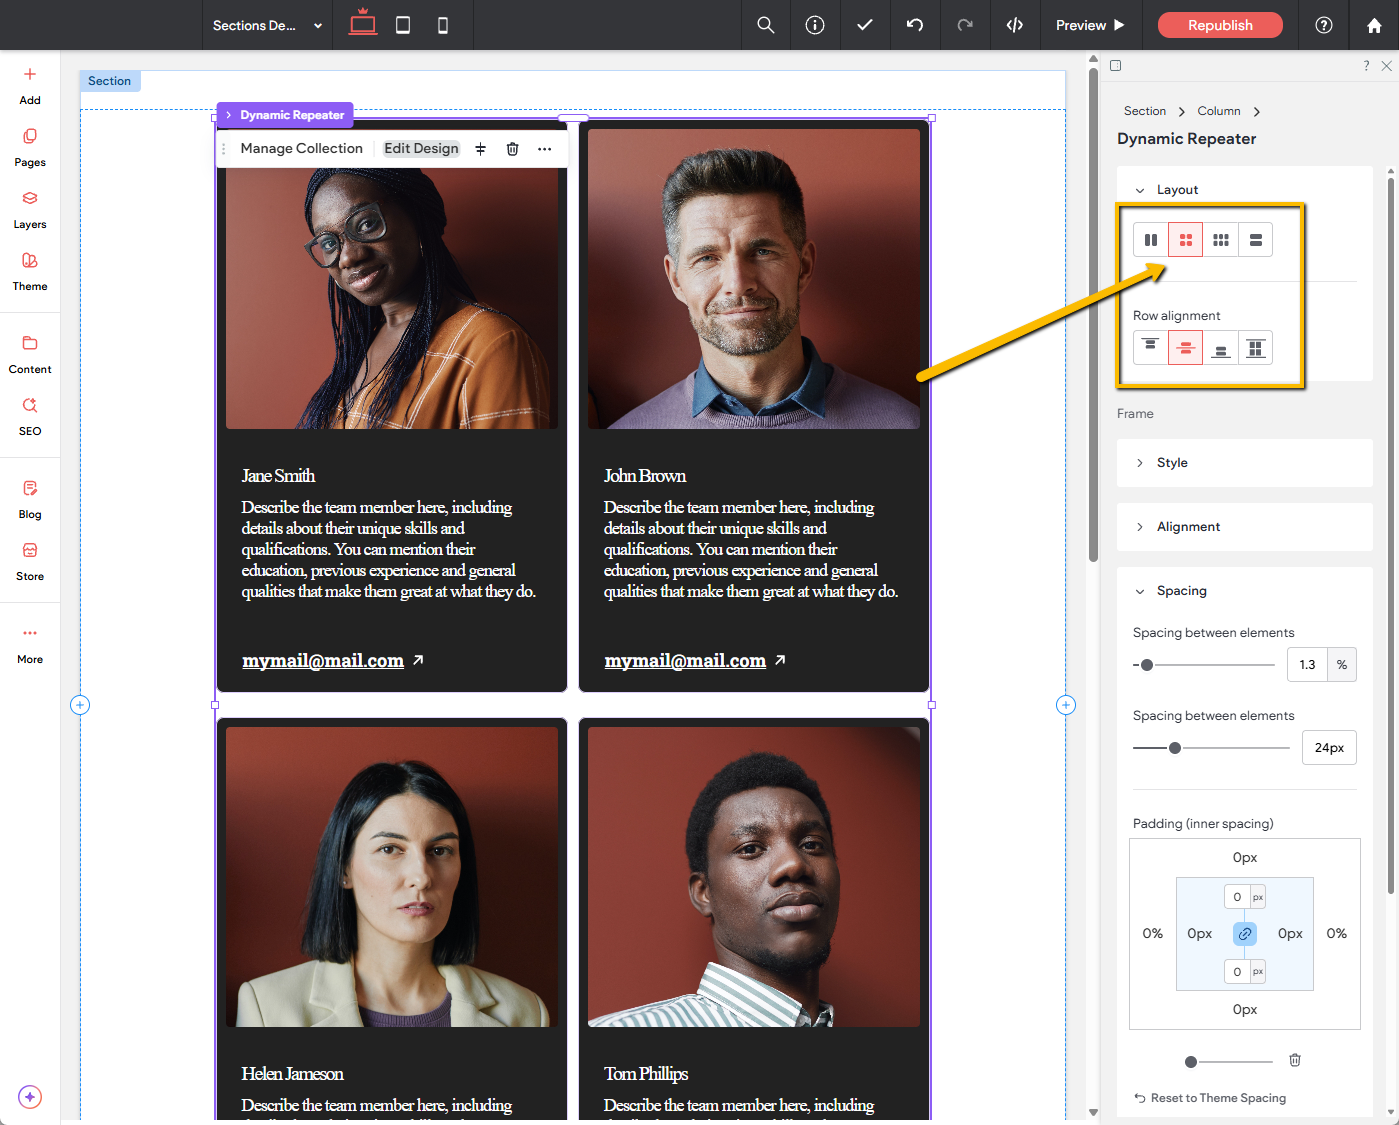
Task: Toggle the linked padding chain icon
Action: 1245,934
